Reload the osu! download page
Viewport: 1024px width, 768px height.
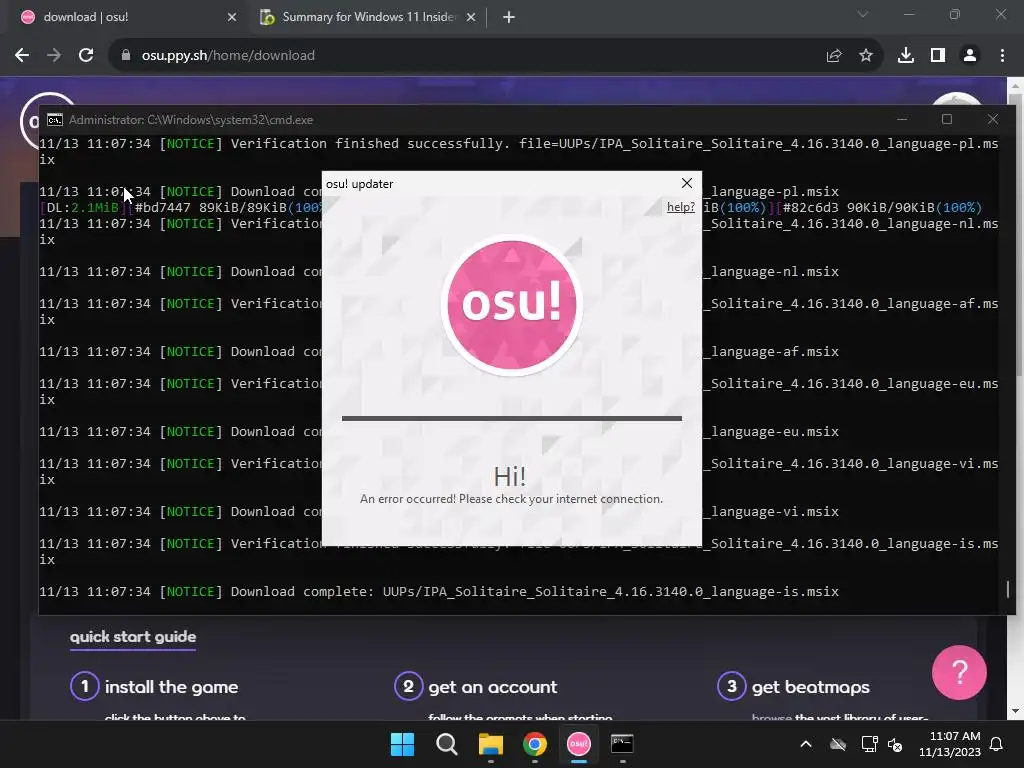click(86, 56)
